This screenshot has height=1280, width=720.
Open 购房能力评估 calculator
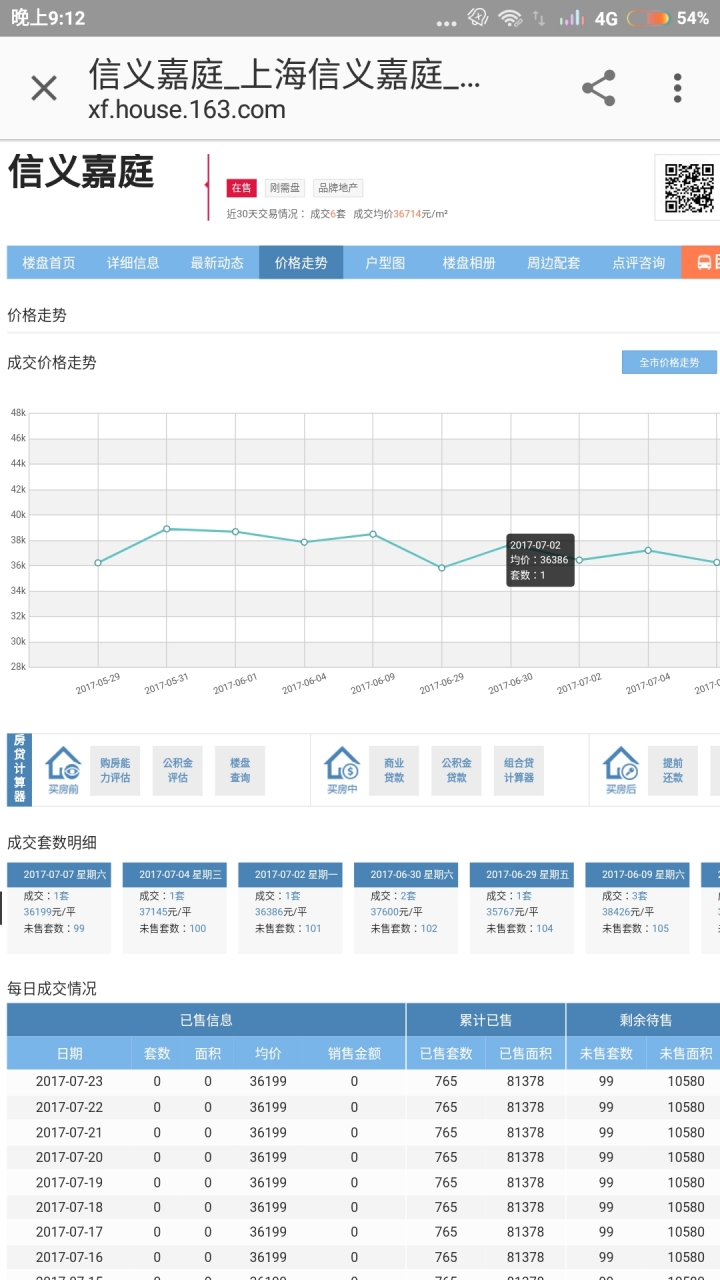(x=115, y=770)
